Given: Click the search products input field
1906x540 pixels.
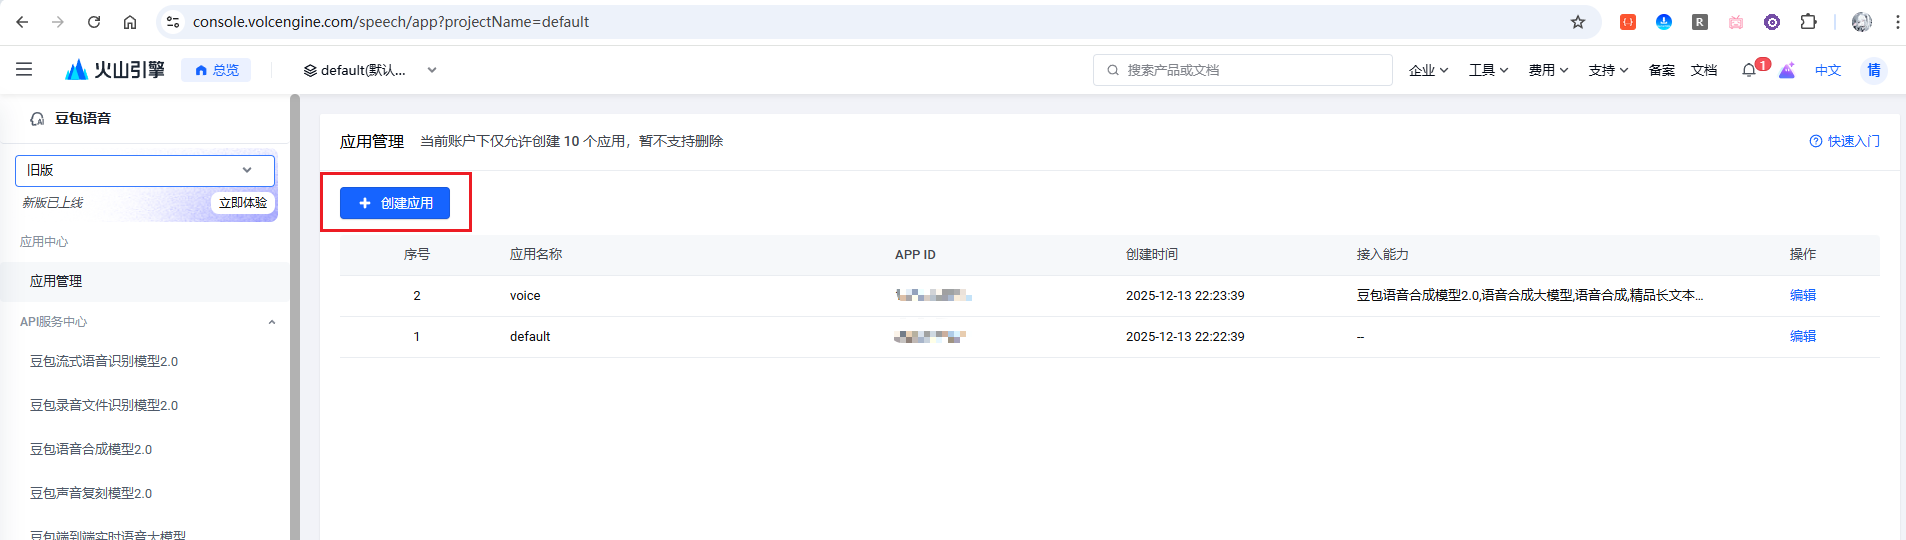Looking at the screenshot, I should coord(1250,70).
